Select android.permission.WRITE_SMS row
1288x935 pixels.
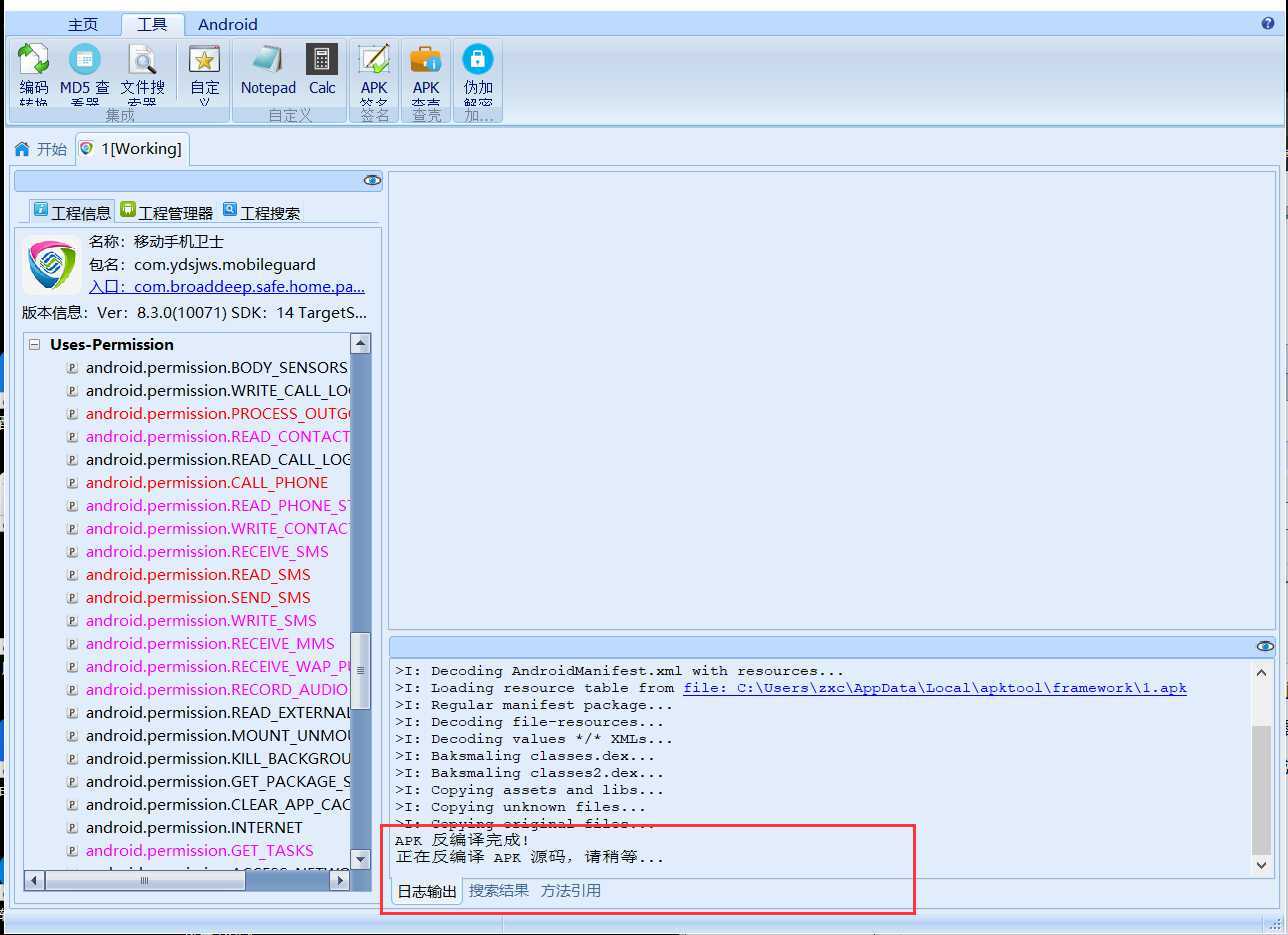pyautogui.click(x=201, y=621)
